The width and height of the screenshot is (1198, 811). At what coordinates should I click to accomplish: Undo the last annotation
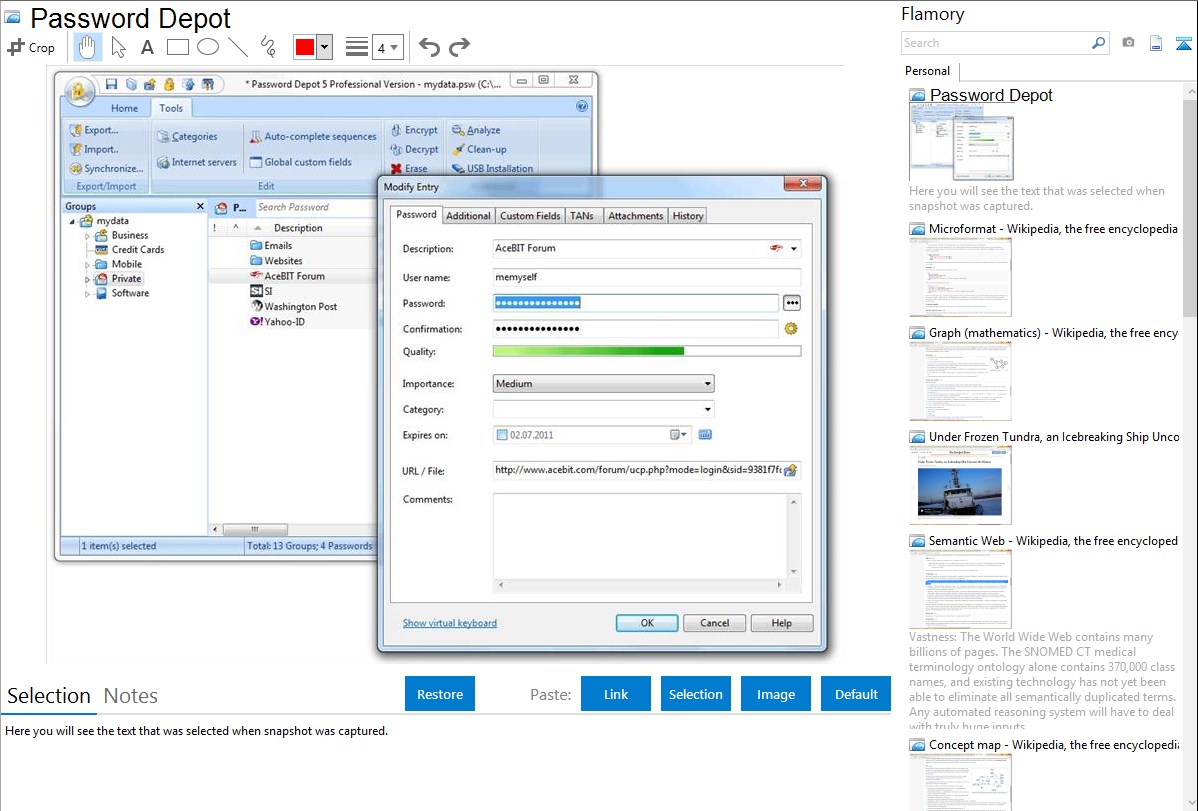[429, 47]
